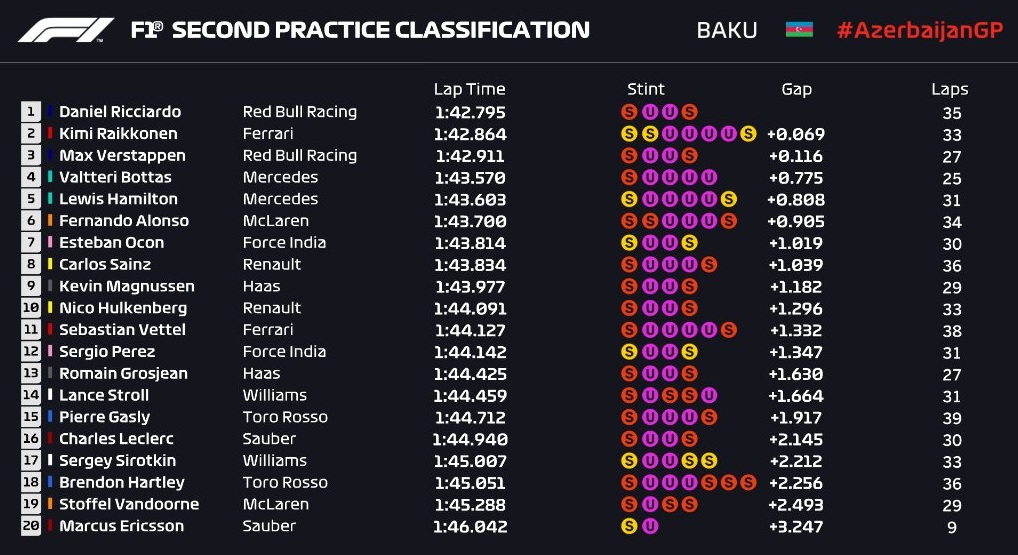Screen dimensions: 1018x555
Task: Open the #AzerbaijanGP hashtag
Action: tap(918, 30)
